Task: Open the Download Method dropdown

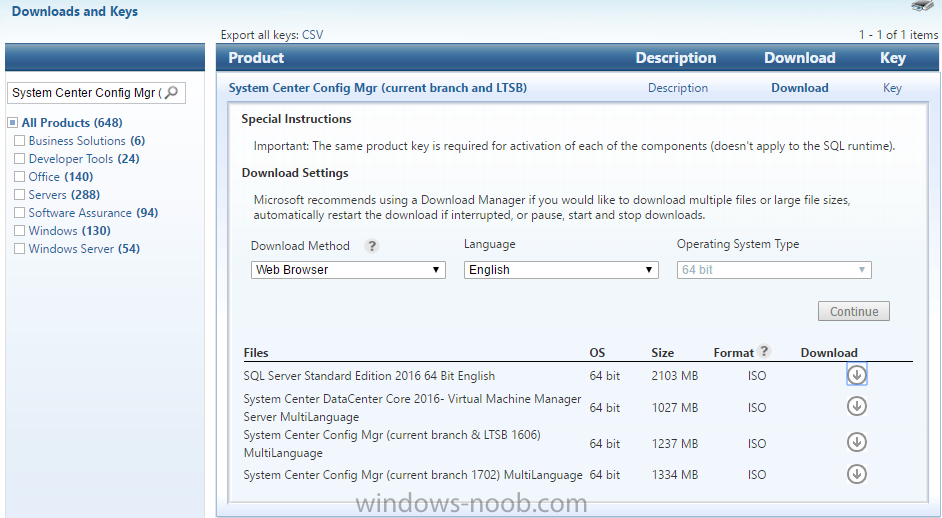Action: (x=348, y=270)
